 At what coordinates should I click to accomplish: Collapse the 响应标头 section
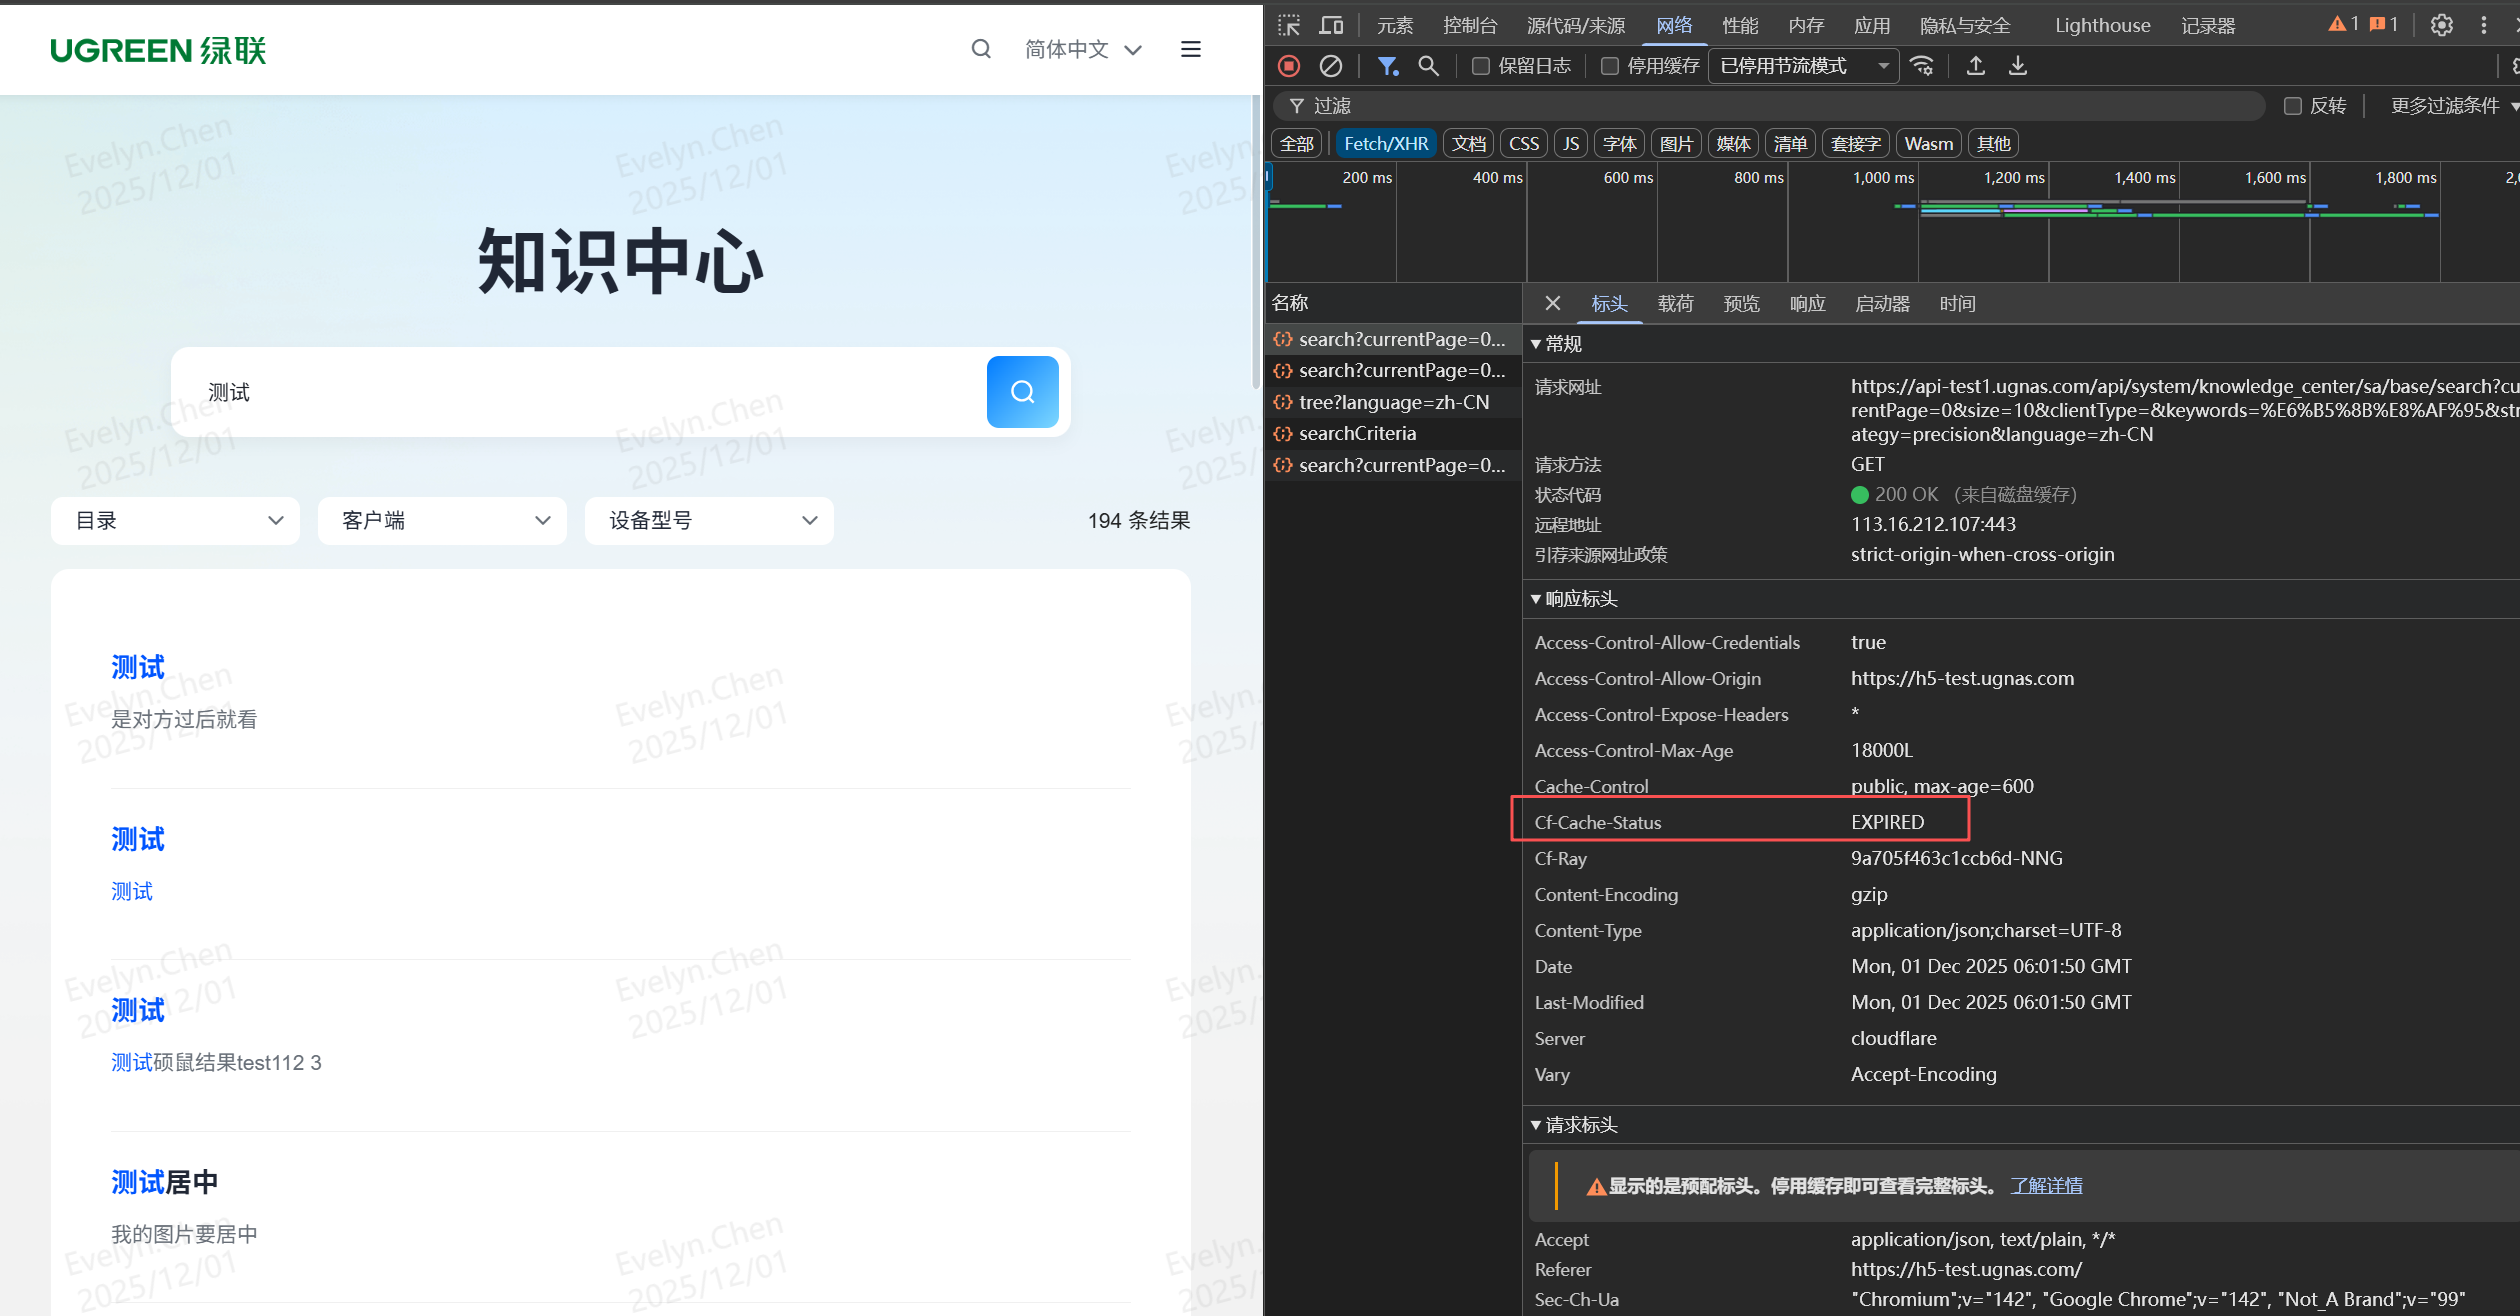pos(1580,599)
